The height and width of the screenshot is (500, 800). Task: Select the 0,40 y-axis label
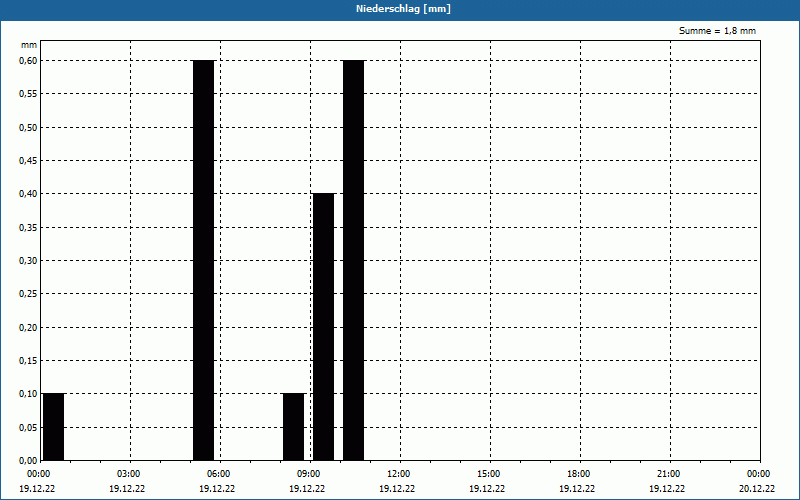coord(28,194)
